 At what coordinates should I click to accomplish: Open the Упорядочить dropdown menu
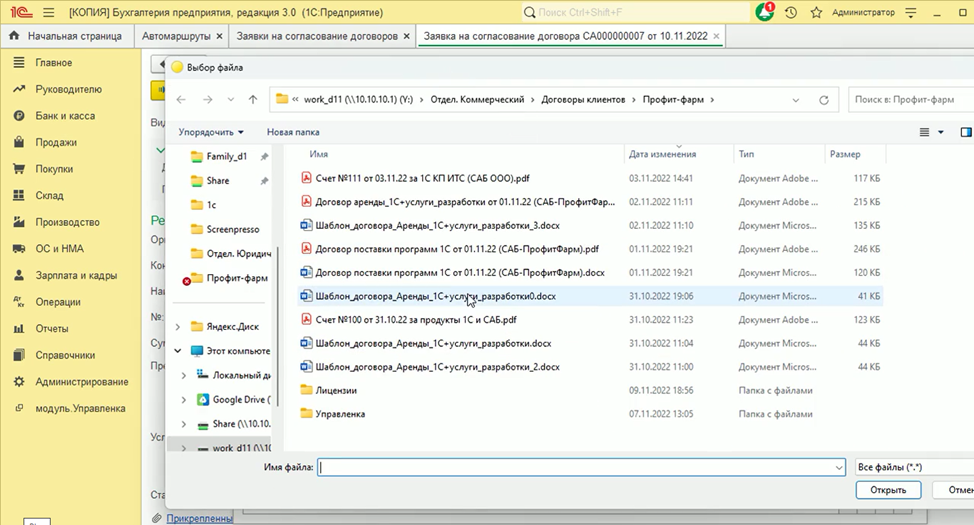(x=211, y=132)
